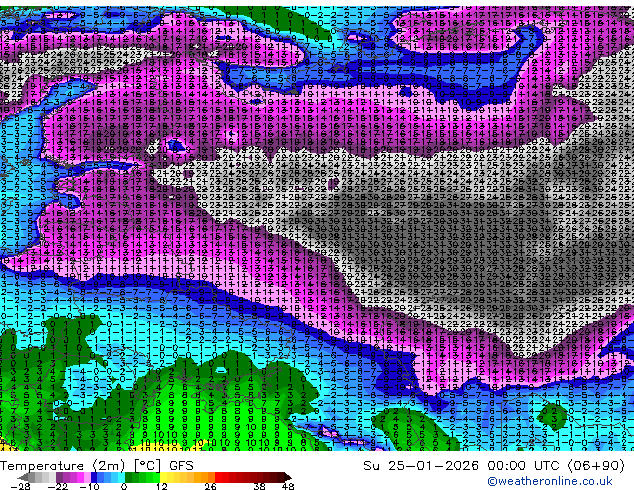Image resolution: width=634 pixels, height=490 pixels.
Task: Click the '-10' legend scale label
Action: 89,486
